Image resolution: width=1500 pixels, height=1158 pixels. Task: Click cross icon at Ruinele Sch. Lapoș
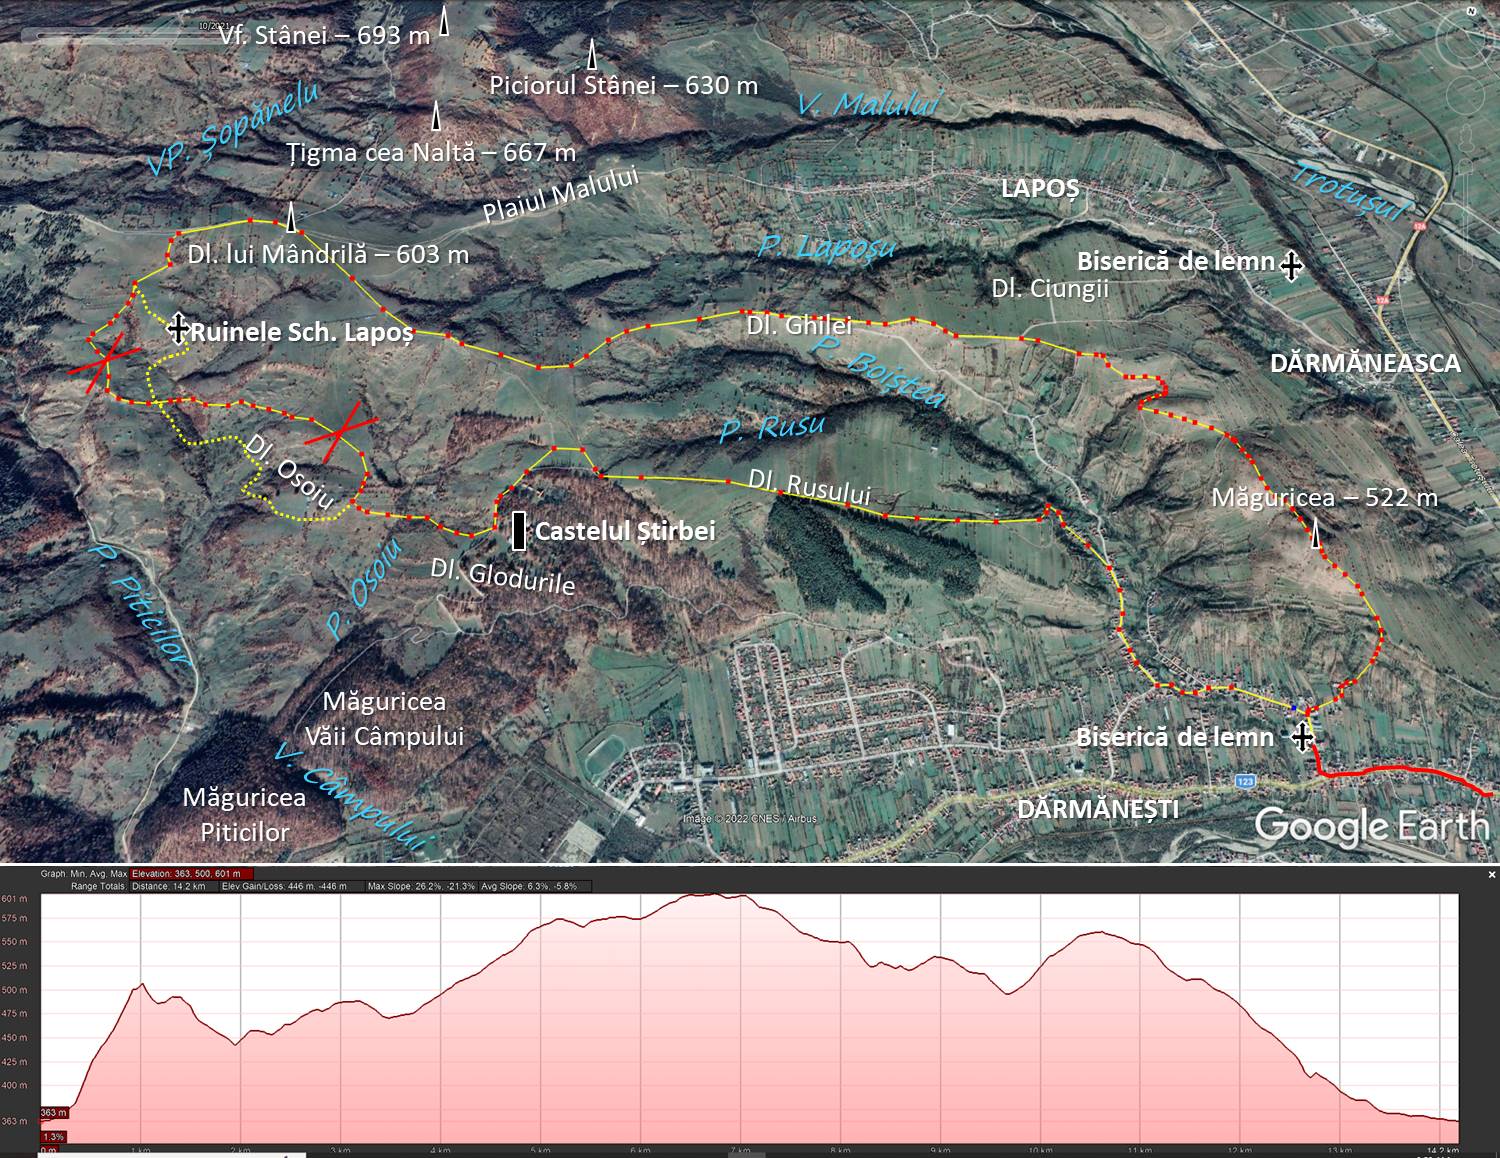pyautogui.click(x=178, y=328)
